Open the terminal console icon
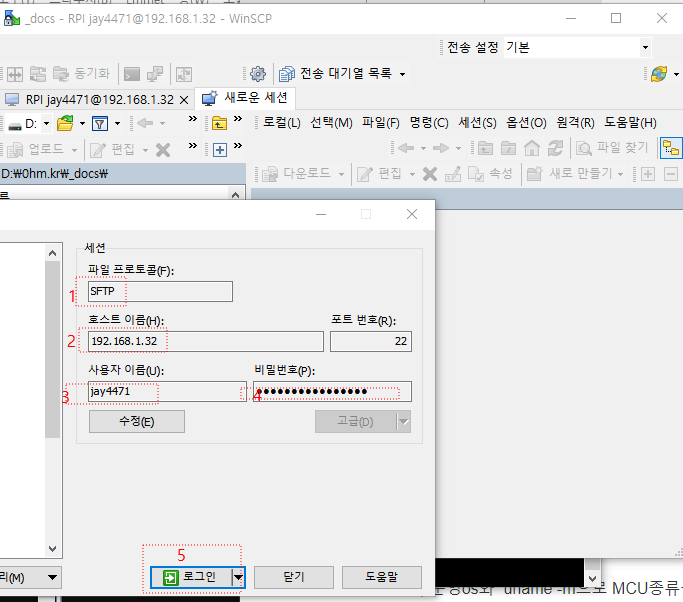The width and height of the screenshot is (683, 602). click(132, 74)
